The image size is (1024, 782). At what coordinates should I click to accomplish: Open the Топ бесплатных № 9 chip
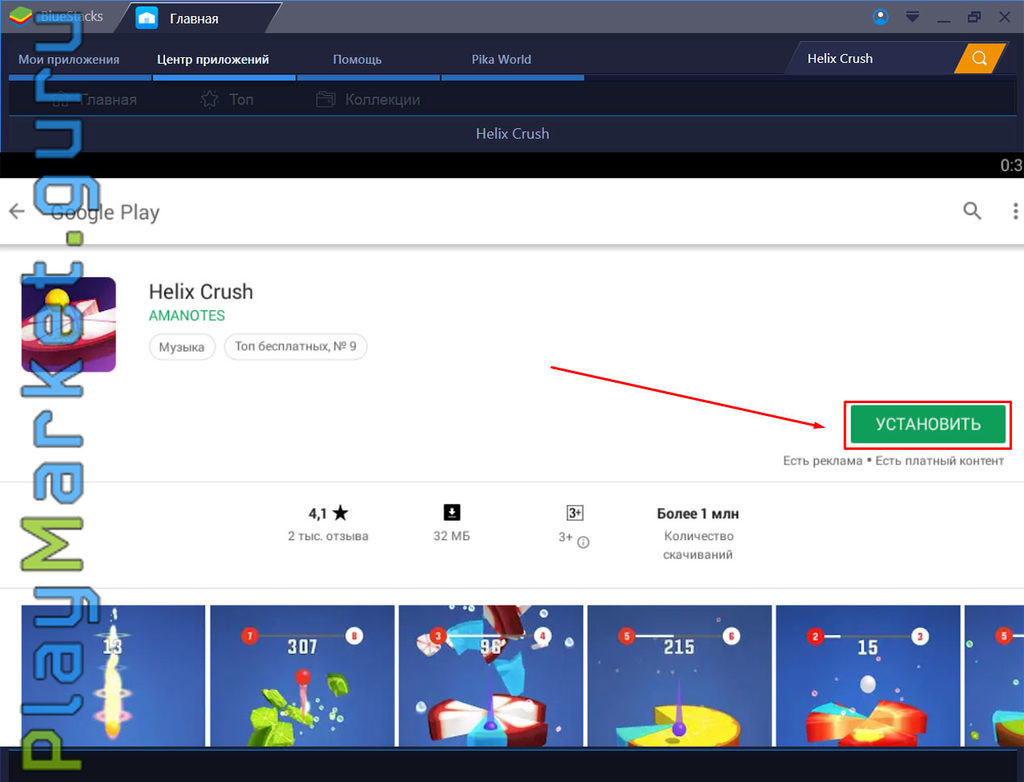pos(295,346)
